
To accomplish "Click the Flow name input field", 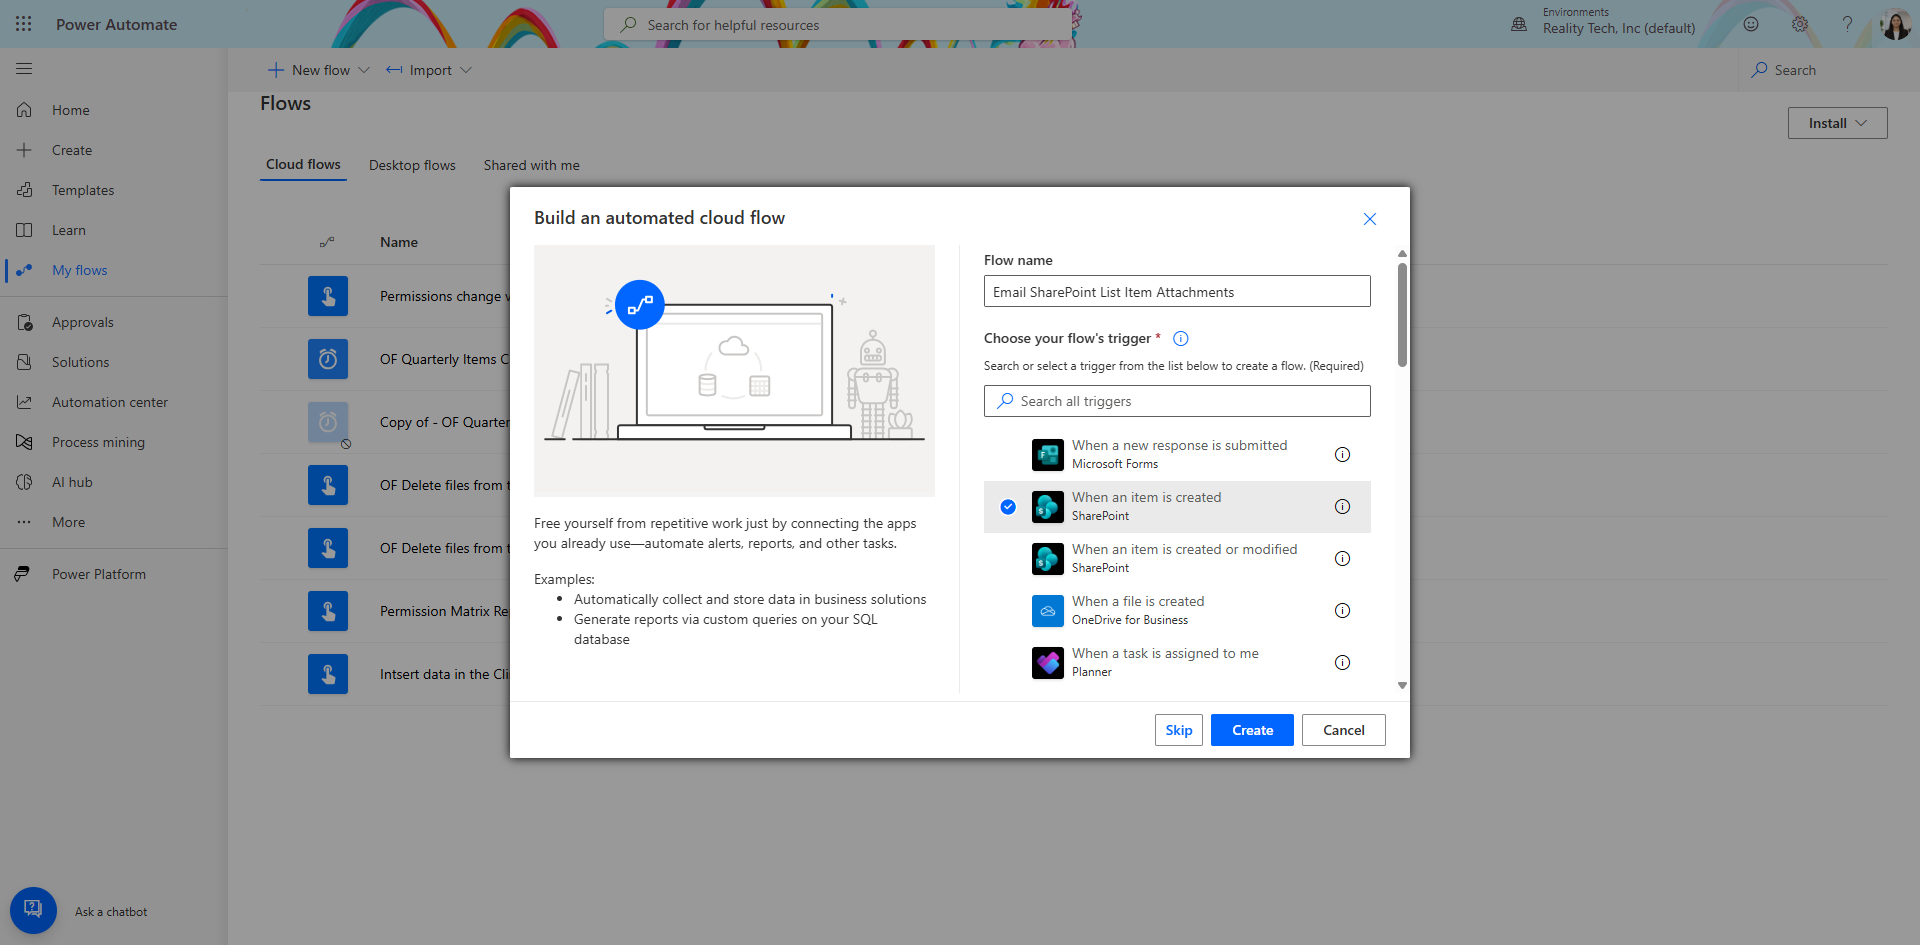I will [1177, 292].
